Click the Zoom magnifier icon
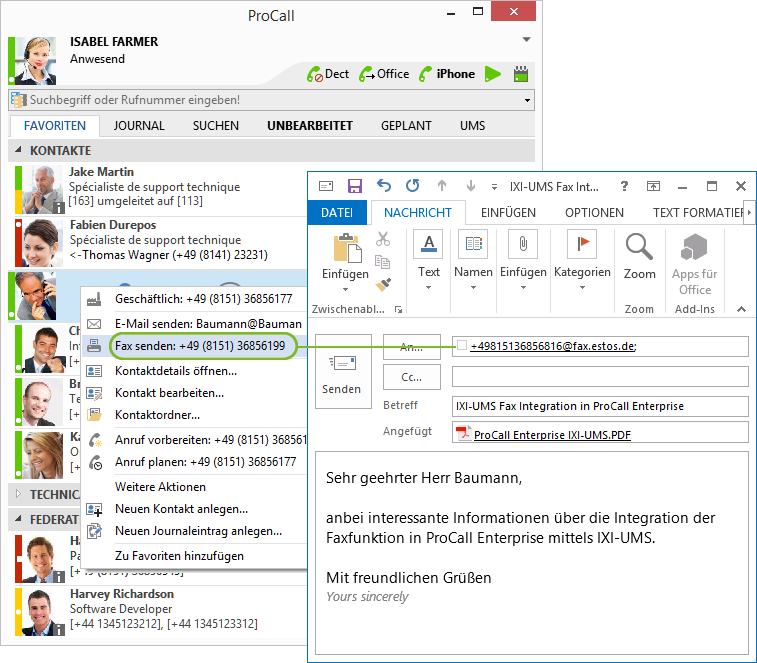Screen dimensions: 757x663 [x=639, y=247]
